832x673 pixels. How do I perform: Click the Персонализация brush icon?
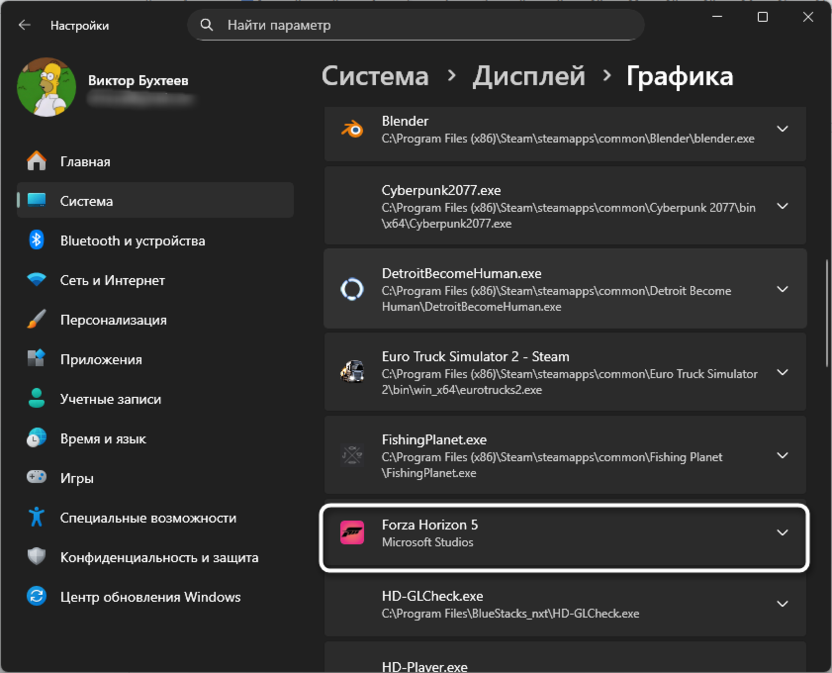click(37, 319)
